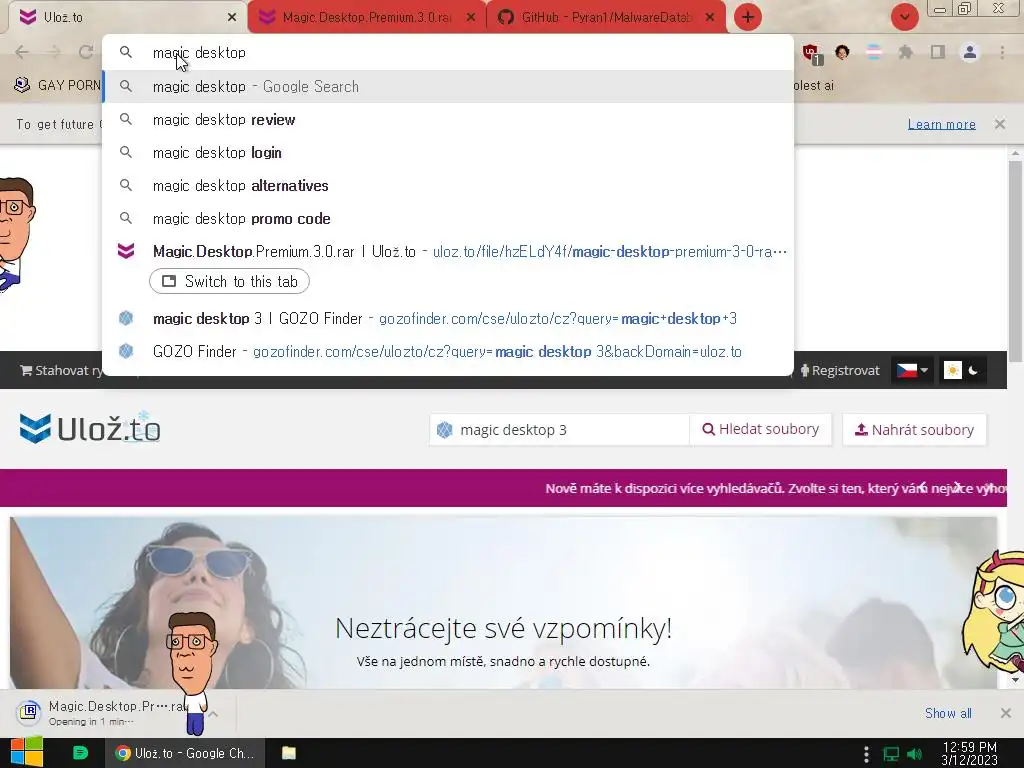Close the GitHub tab
This screenshot has height=768, width=1024.
(x=710, y=17)
